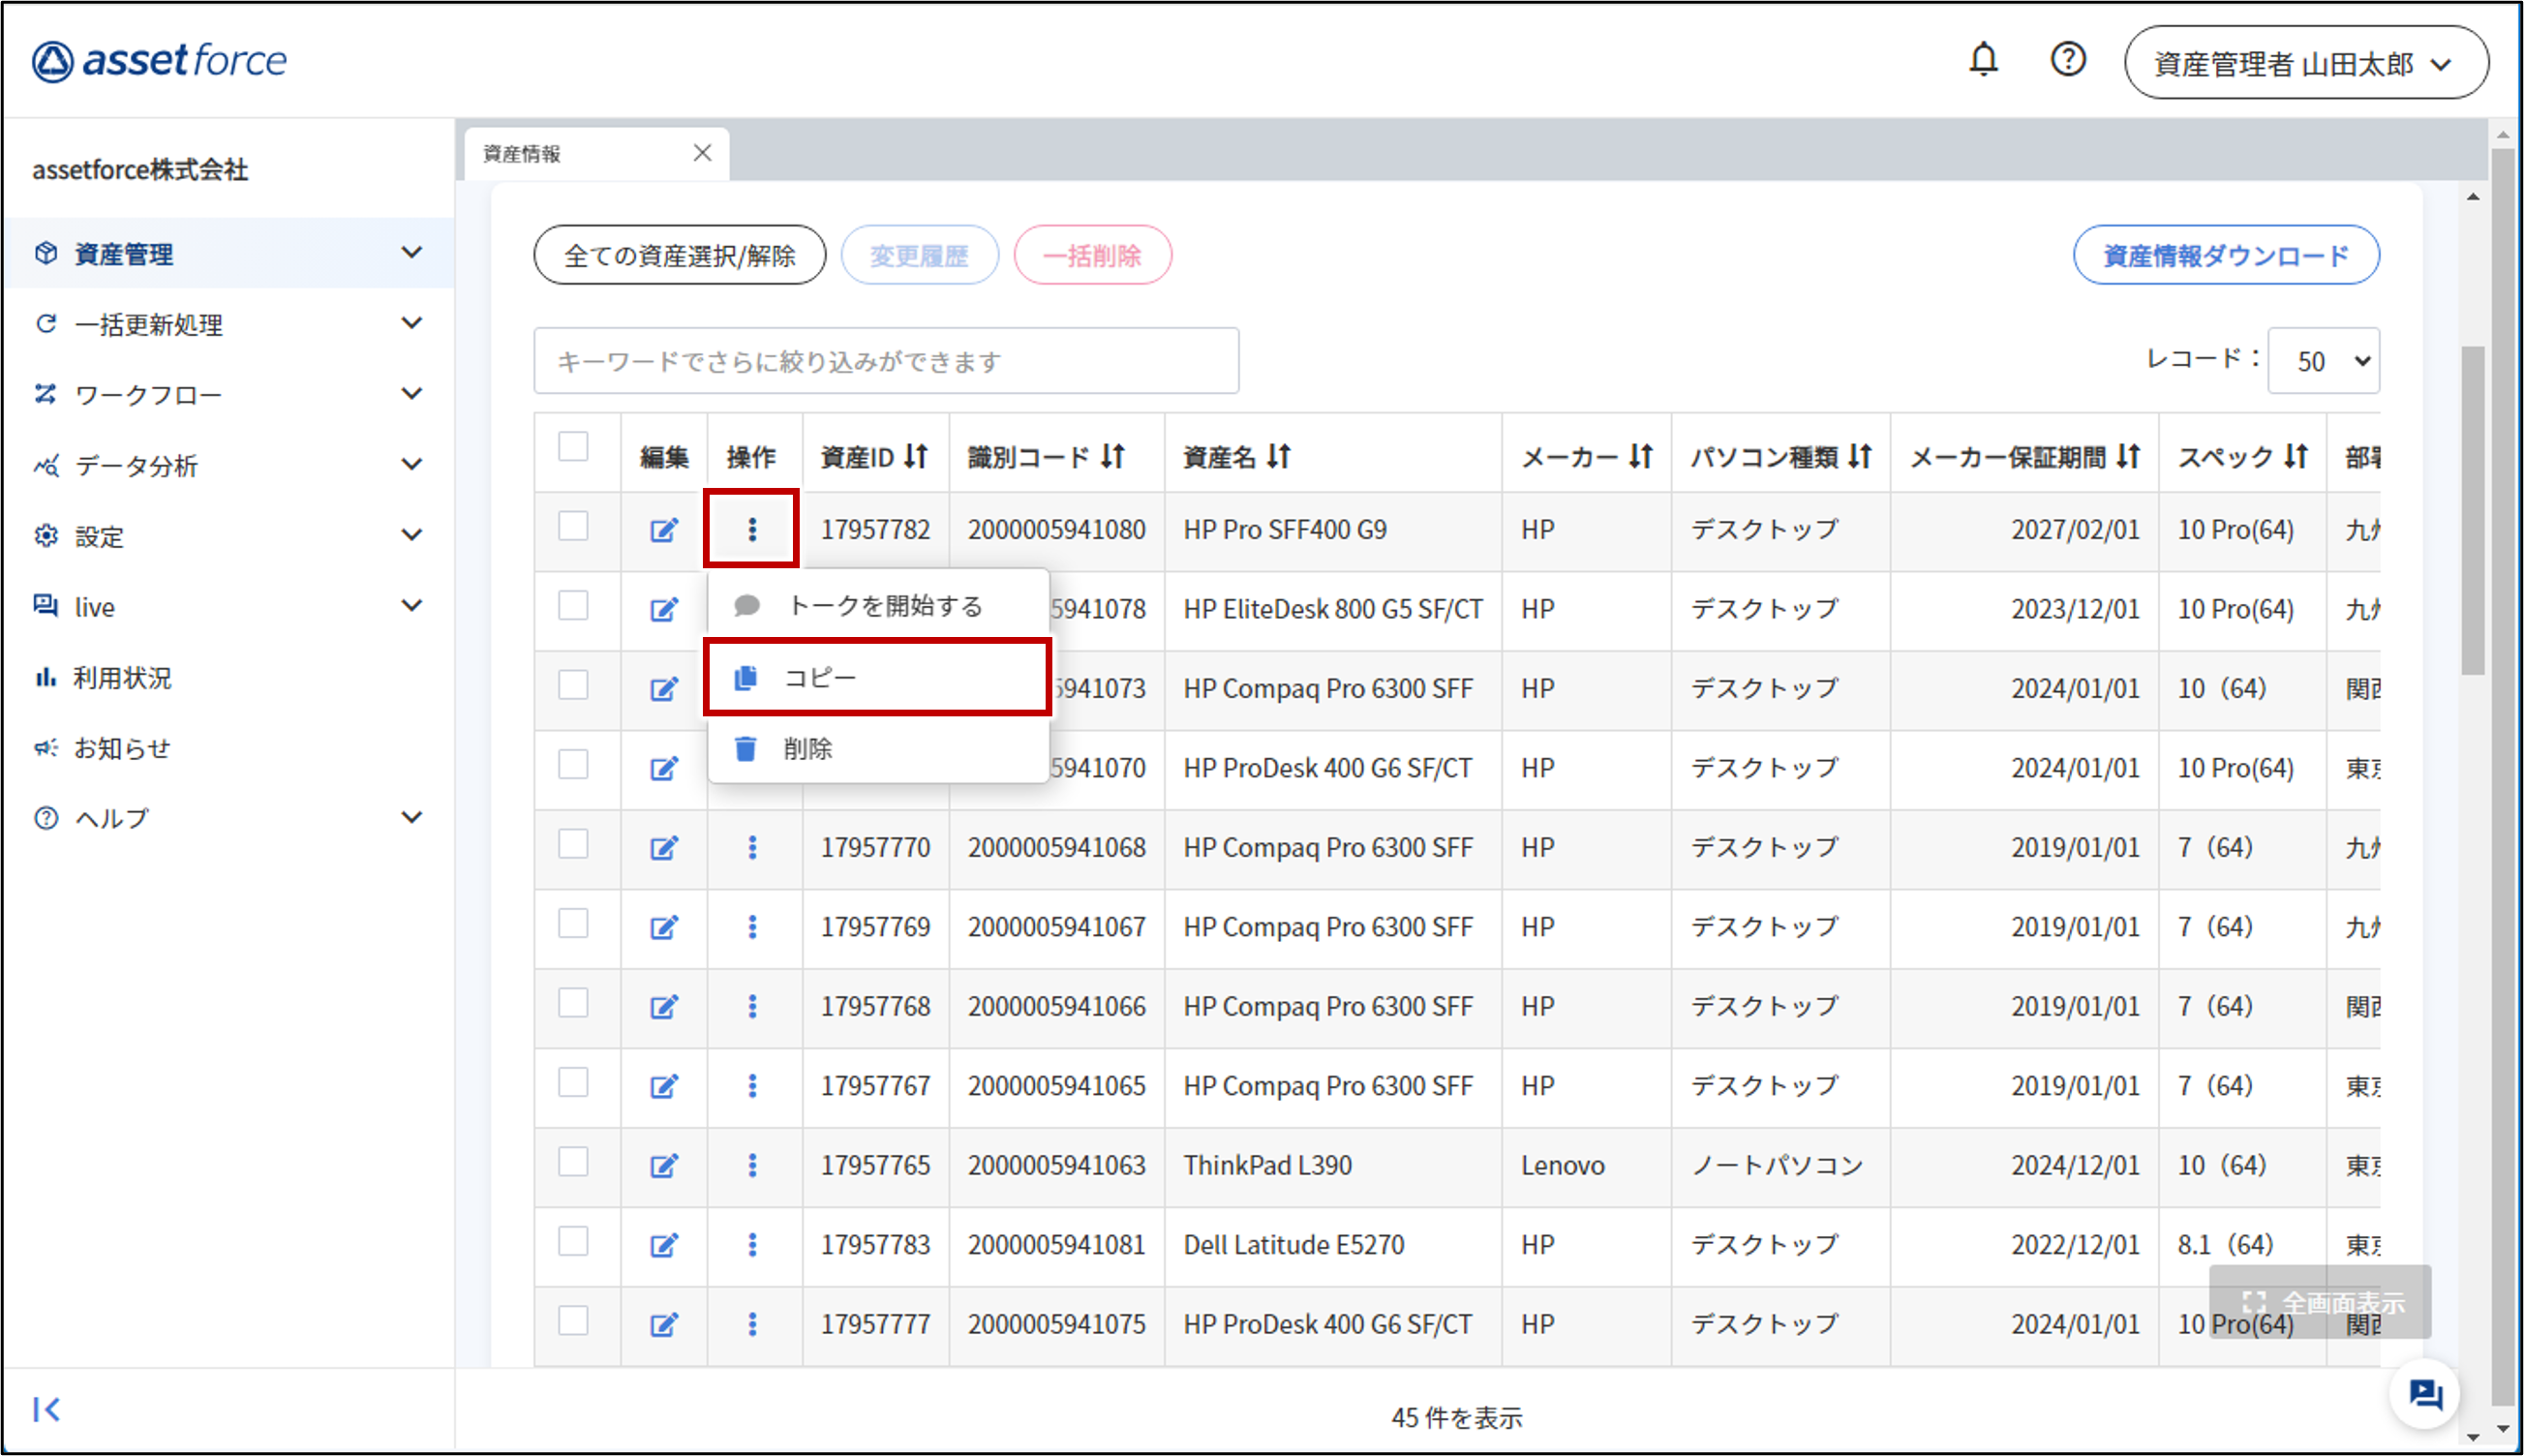The width and height of the screenshot is (2524, 1456).
Task: Open operations menu for asset 17957769
Action: tap(752, 927)
